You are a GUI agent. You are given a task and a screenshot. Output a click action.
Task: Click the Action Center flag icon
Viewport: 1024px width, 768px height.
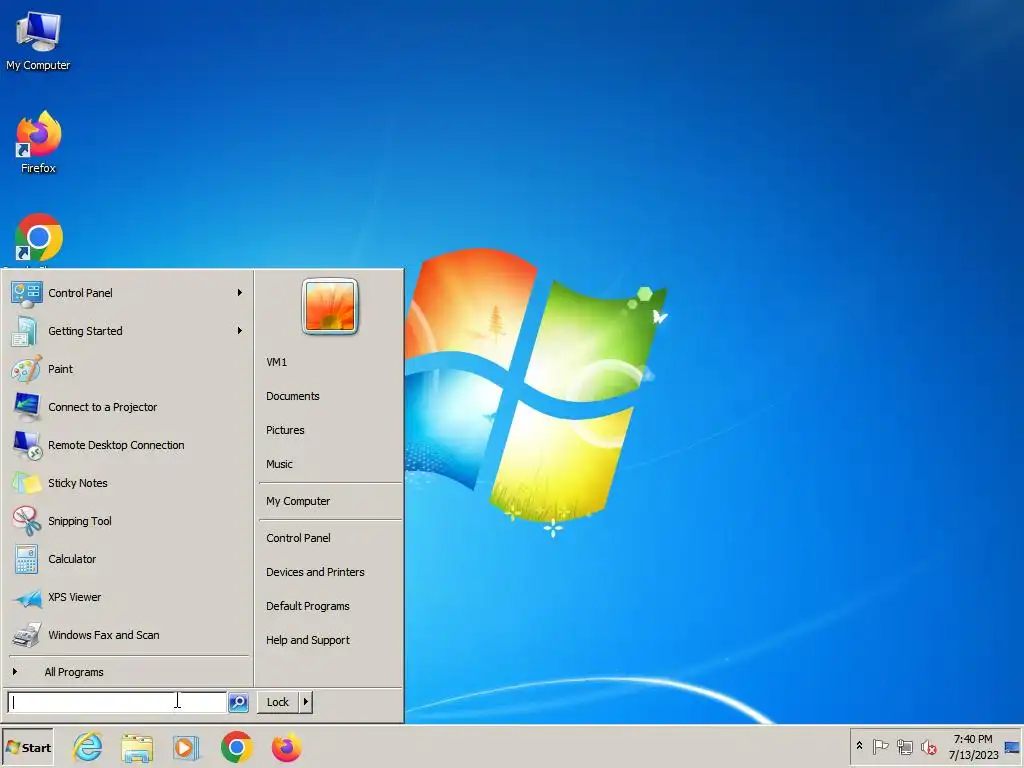click(x=880, y=746)
